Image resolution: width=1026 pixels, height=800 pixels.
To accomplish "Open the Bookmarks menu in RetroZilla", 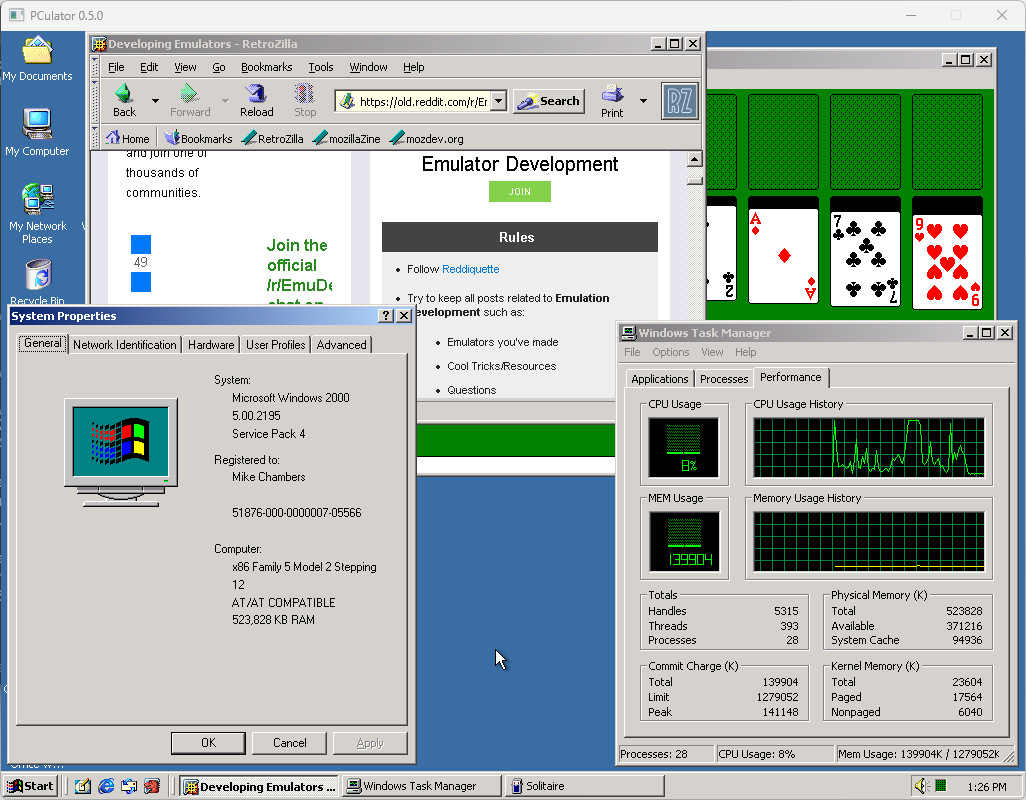I will click(x=266, y=67).
